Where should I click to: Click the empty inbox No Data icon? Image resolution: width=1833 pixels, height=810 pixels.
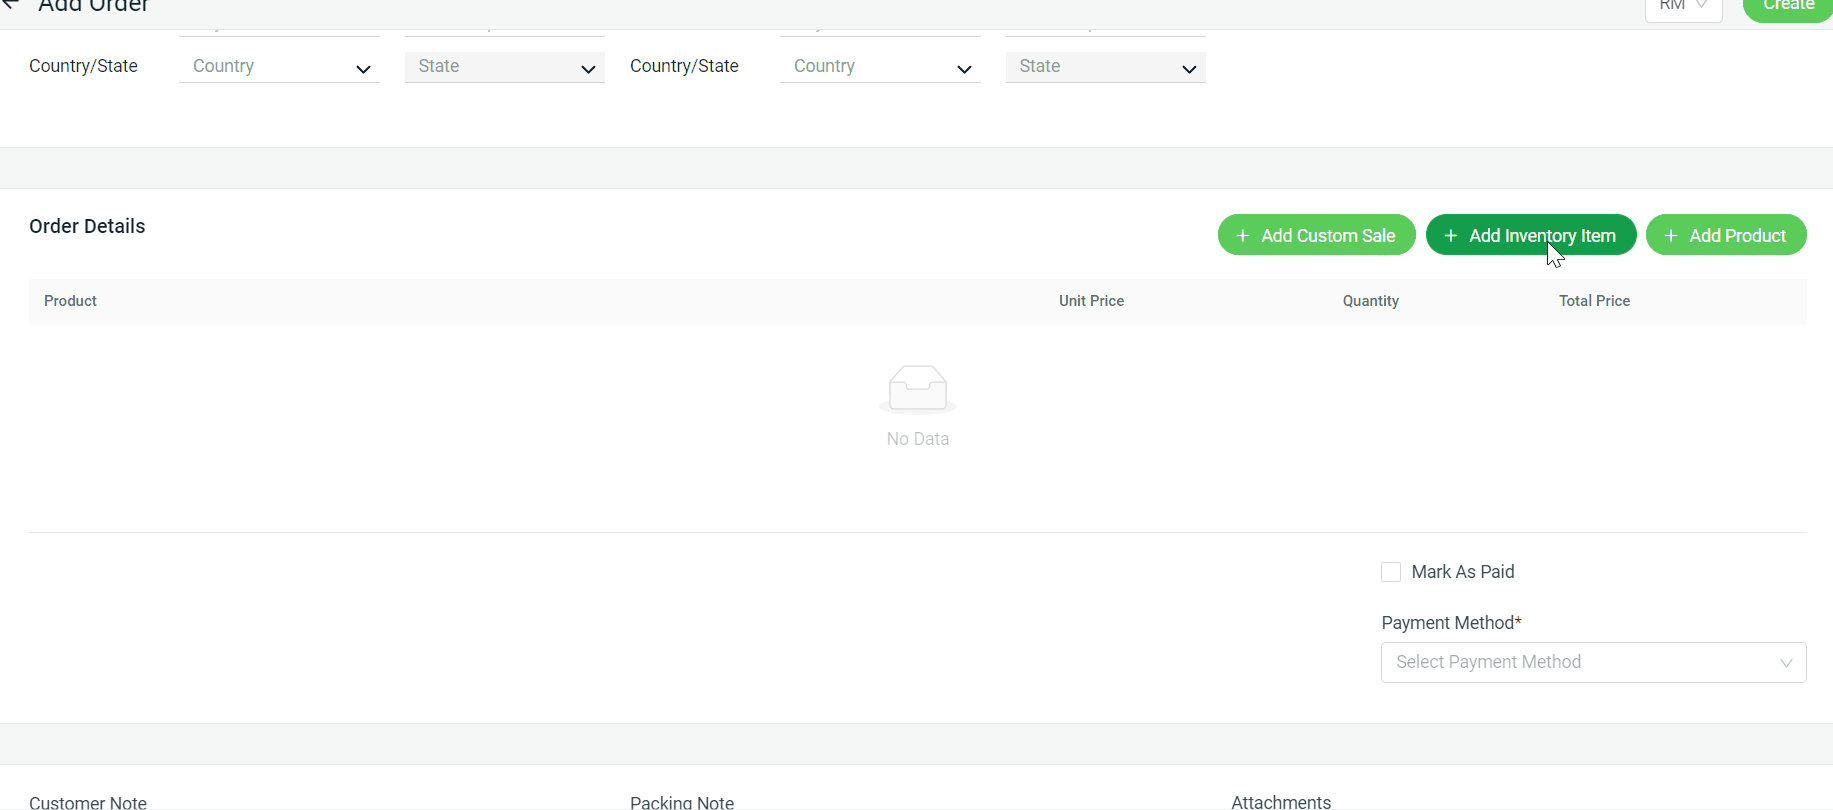click(x=917, y=389)
